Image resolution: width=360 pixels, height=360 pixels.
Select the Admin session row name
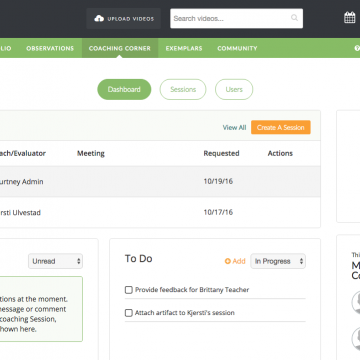coord(22,182)
